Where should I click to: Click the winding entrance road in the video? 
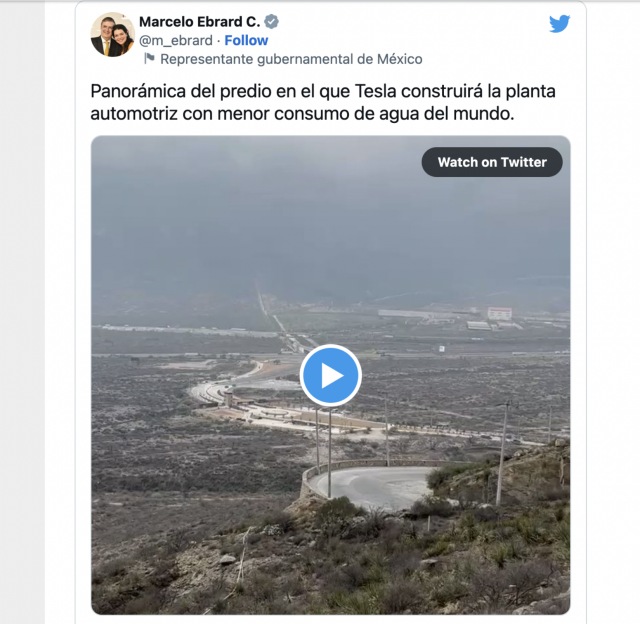[229, 384]
